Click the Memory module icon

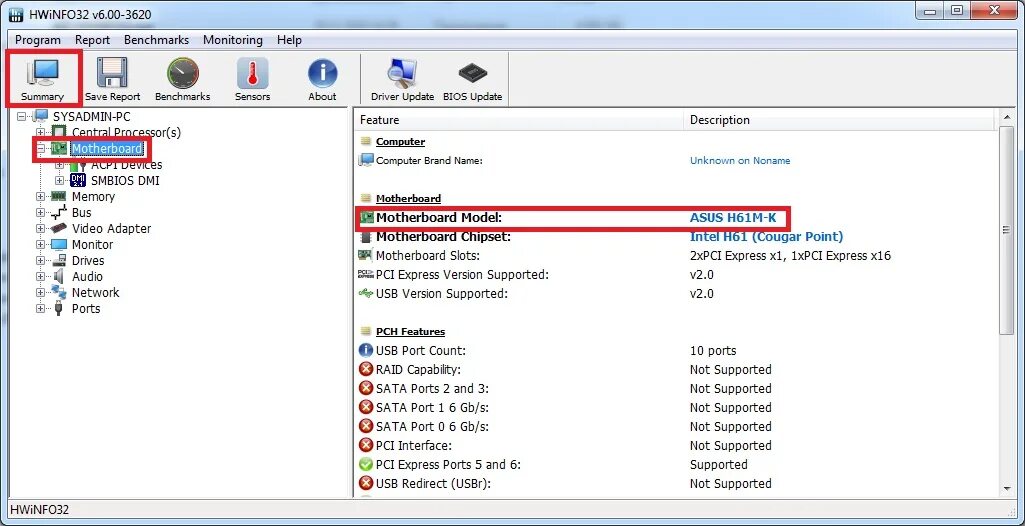(59, 196)
